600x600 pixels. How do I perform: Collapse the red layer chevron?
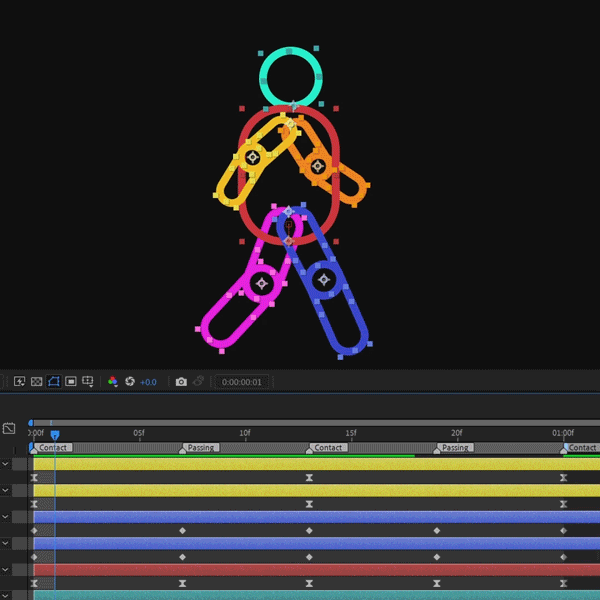coord(5,570)
